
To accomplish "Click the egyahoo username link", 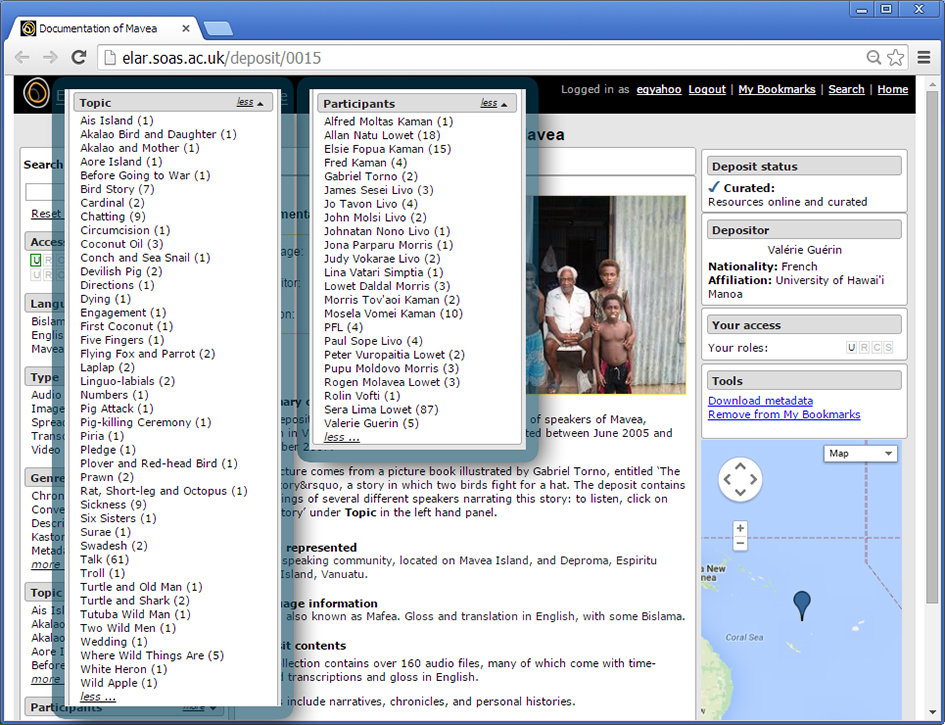I will 659,89.
